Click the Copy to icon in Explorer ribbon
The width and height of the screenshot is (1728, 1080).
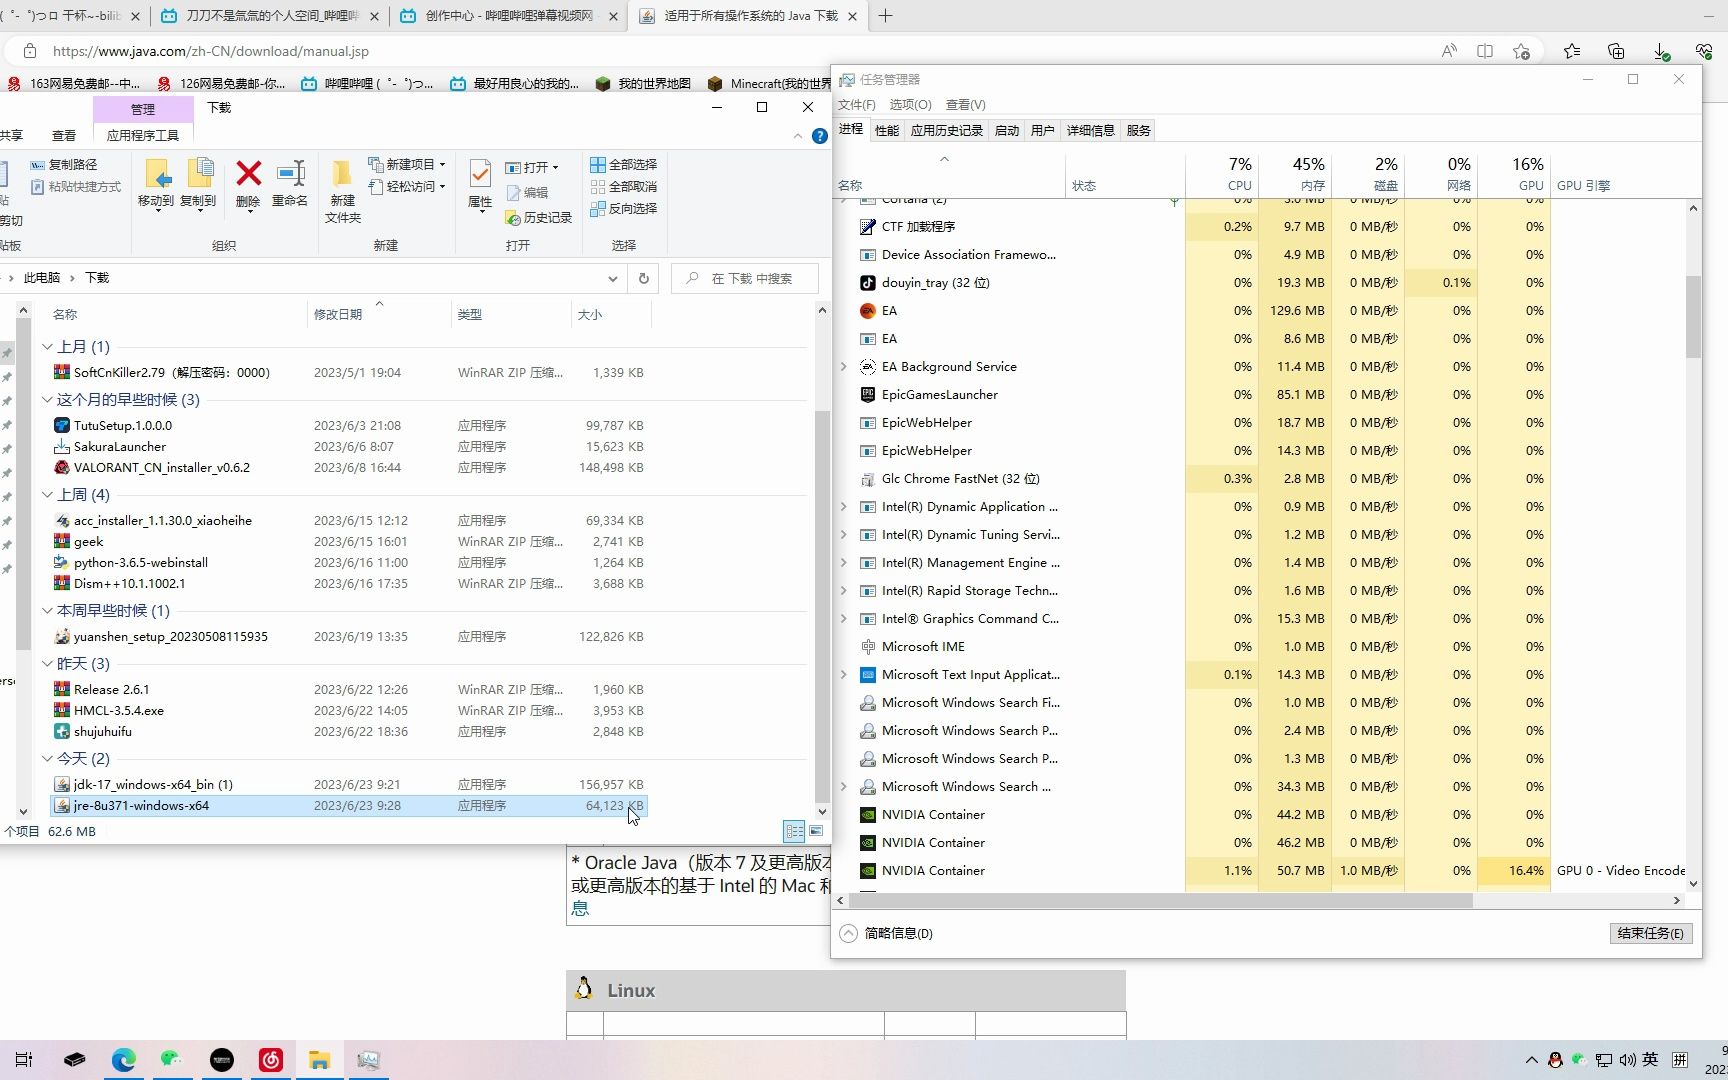(x=199, y=184)
